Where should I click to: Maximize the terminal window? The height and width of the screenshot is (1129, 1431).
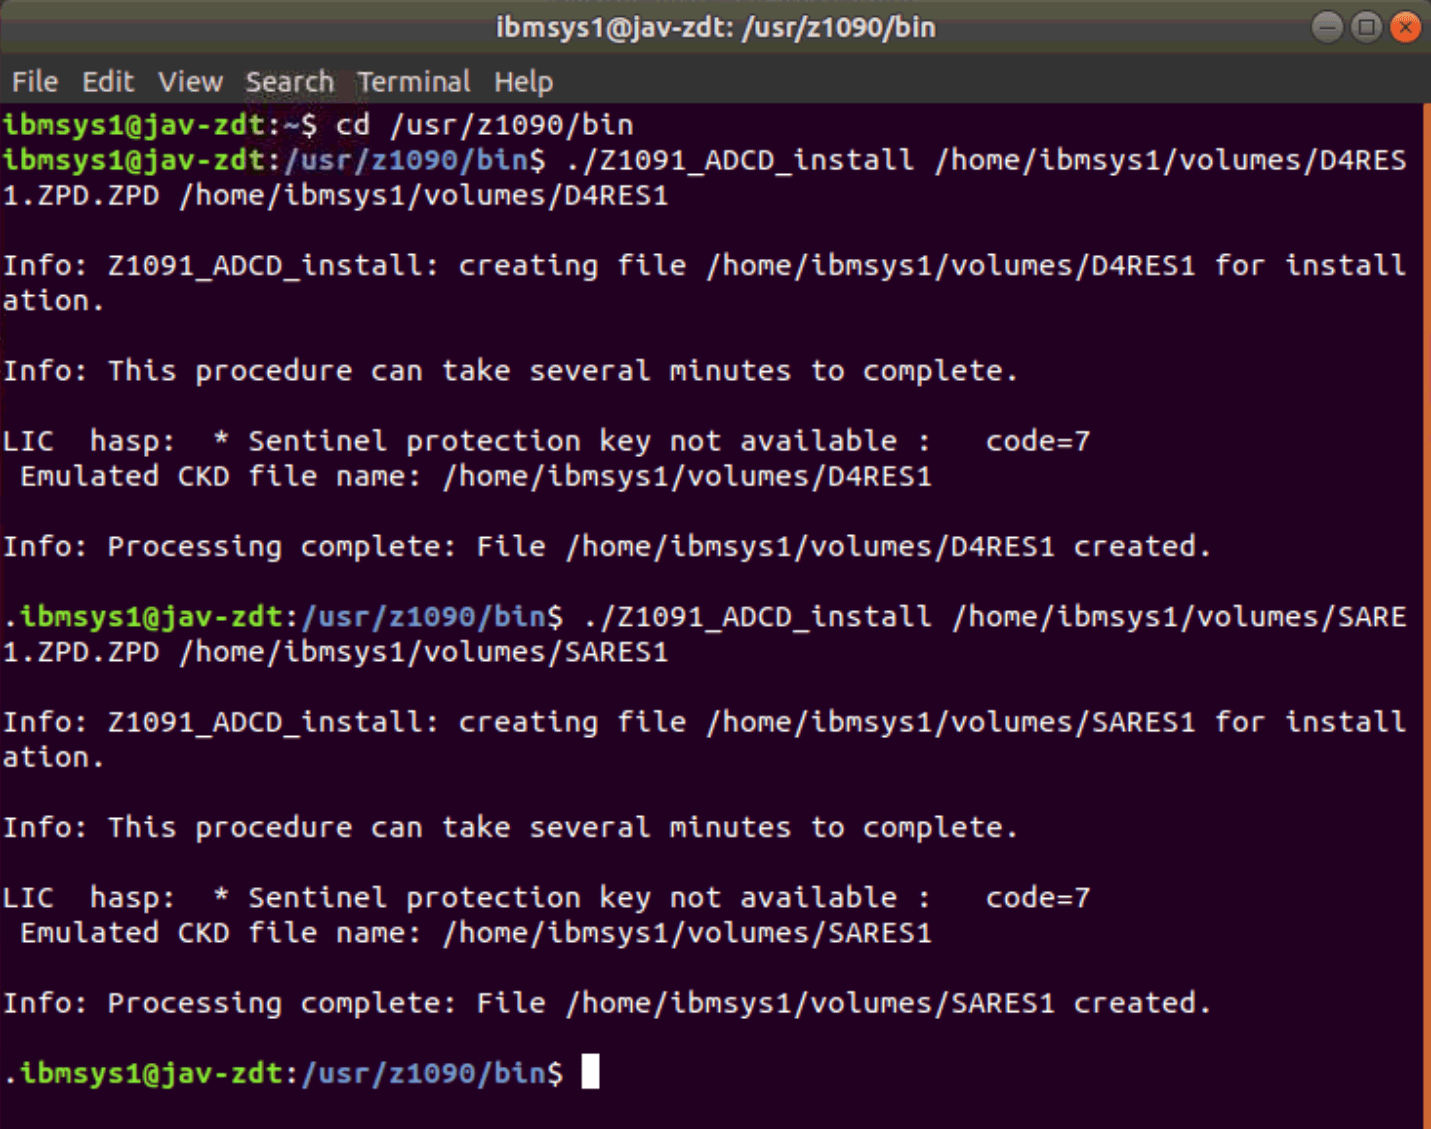click(x=1366, y=27)
